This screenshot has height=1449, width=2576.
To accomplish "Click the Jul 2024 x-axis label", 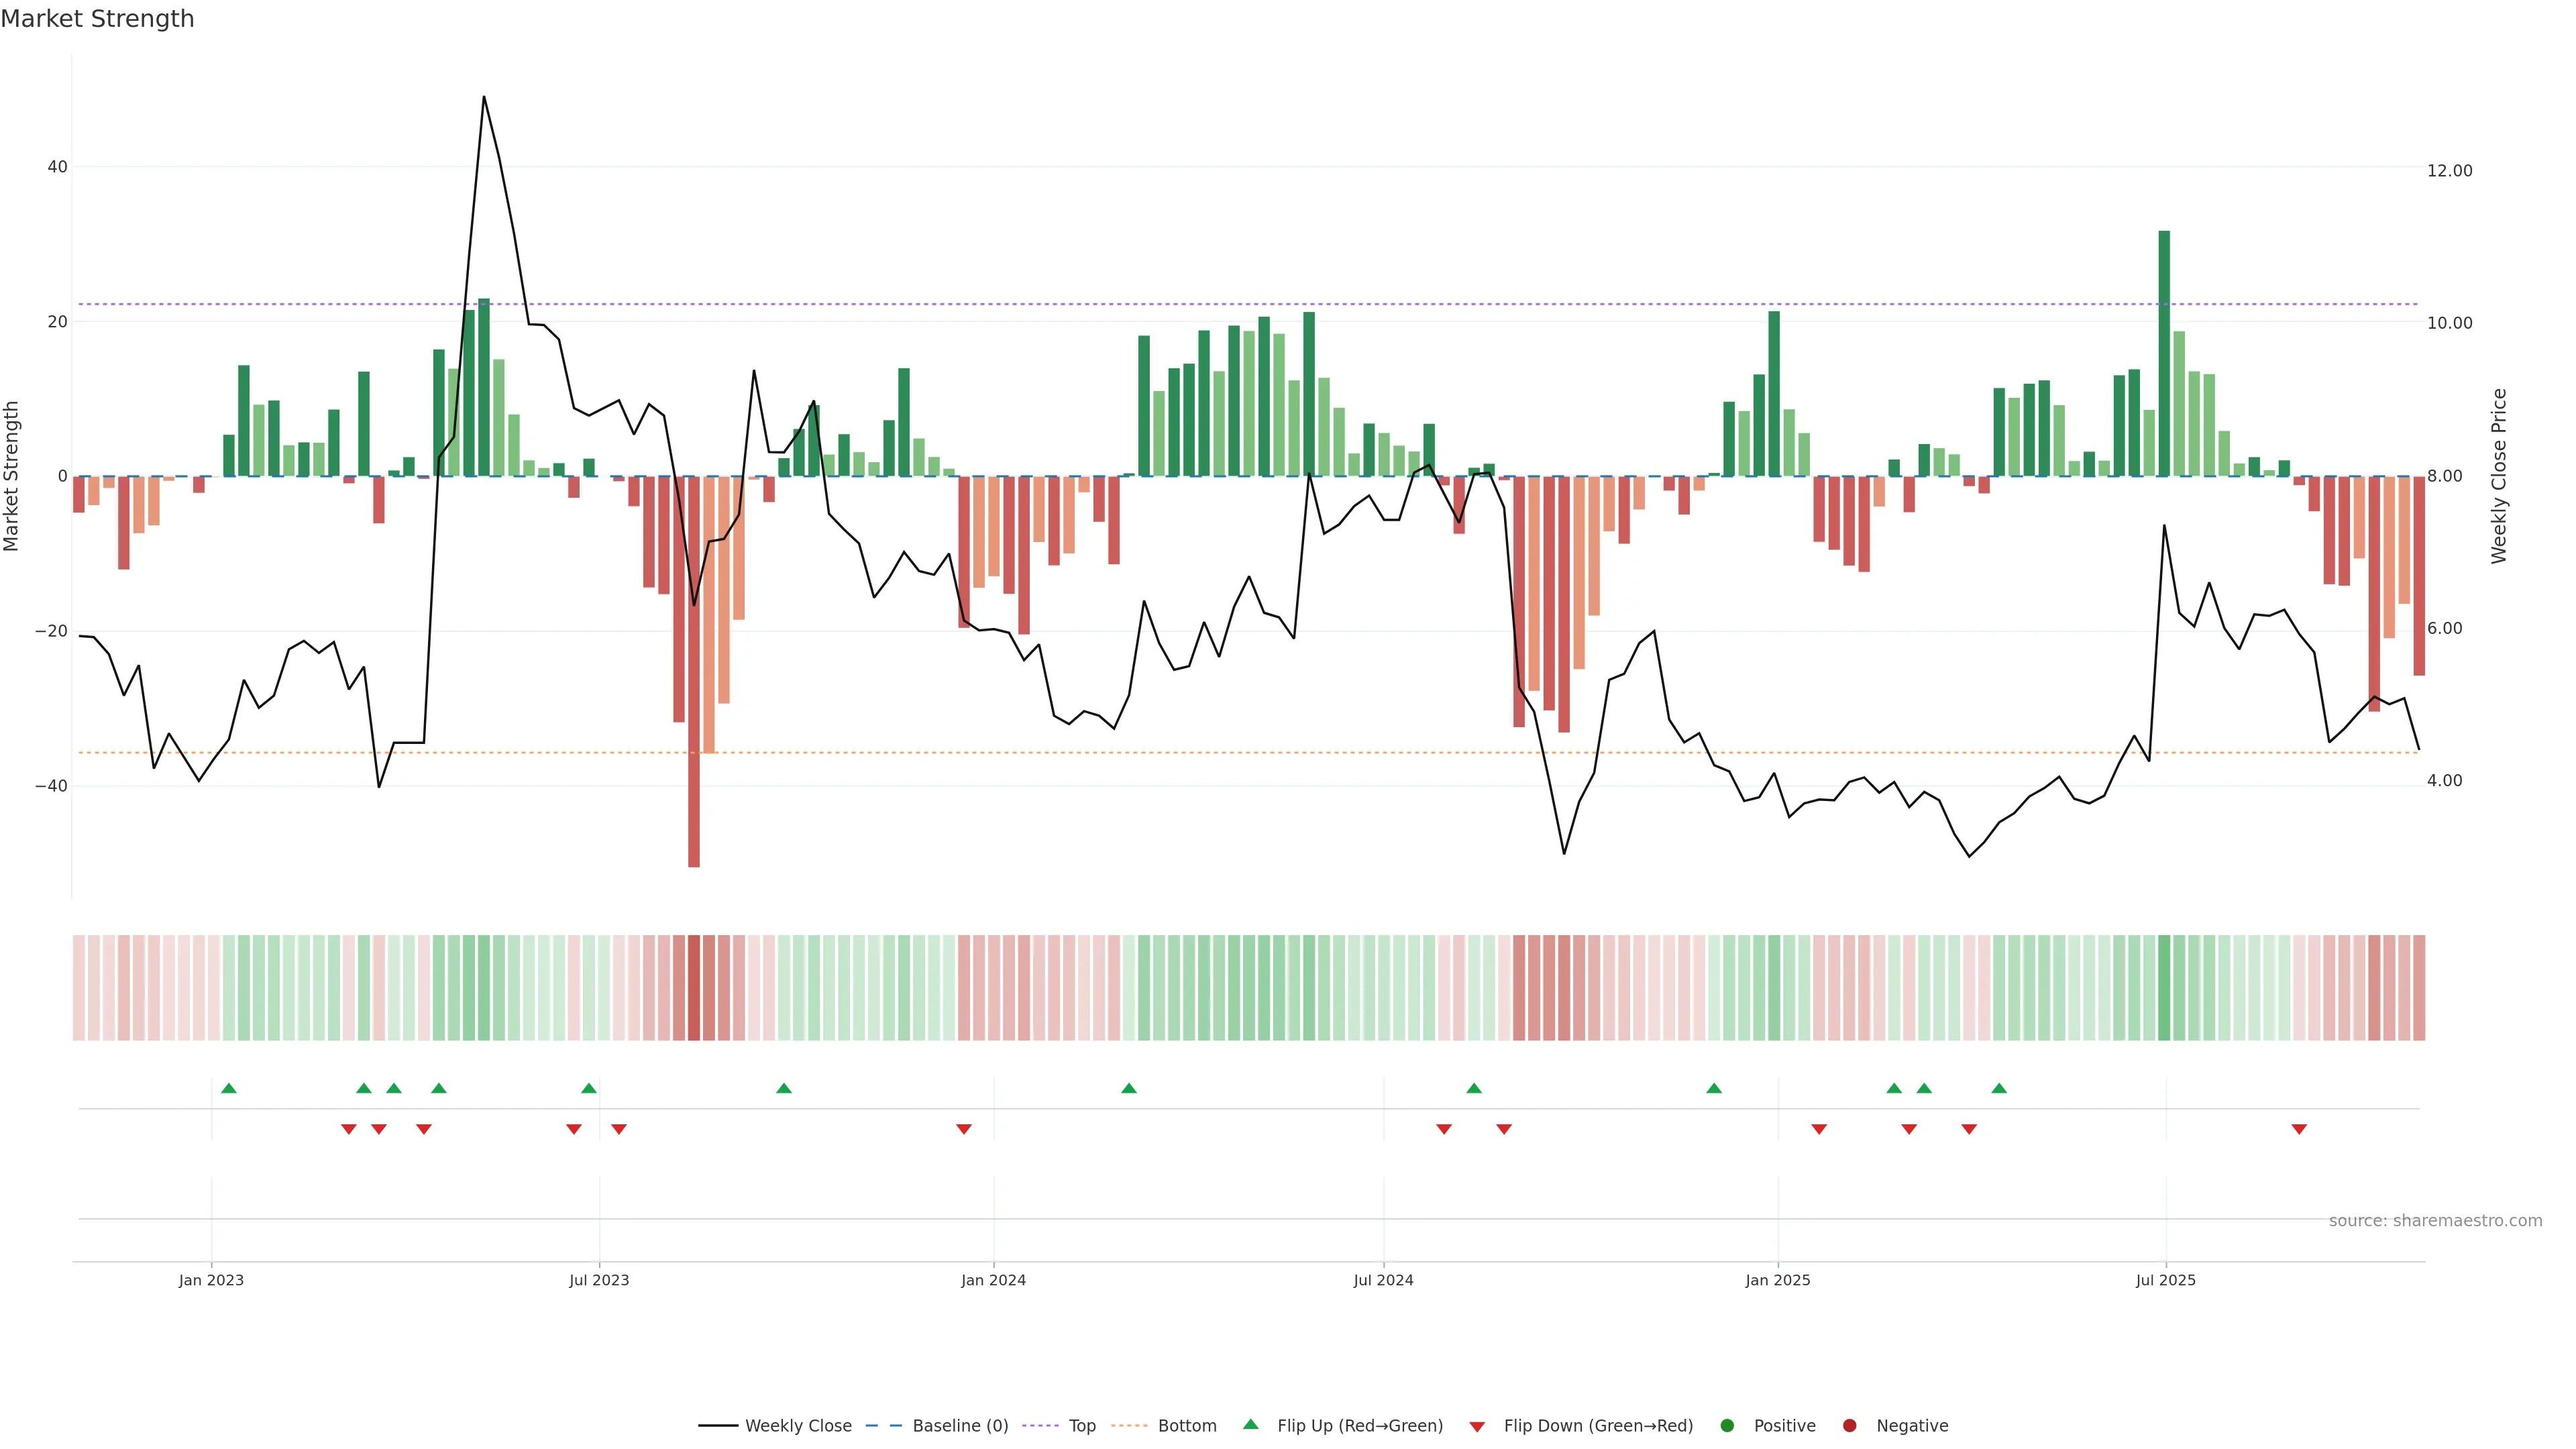I will coord(1383,1280).
